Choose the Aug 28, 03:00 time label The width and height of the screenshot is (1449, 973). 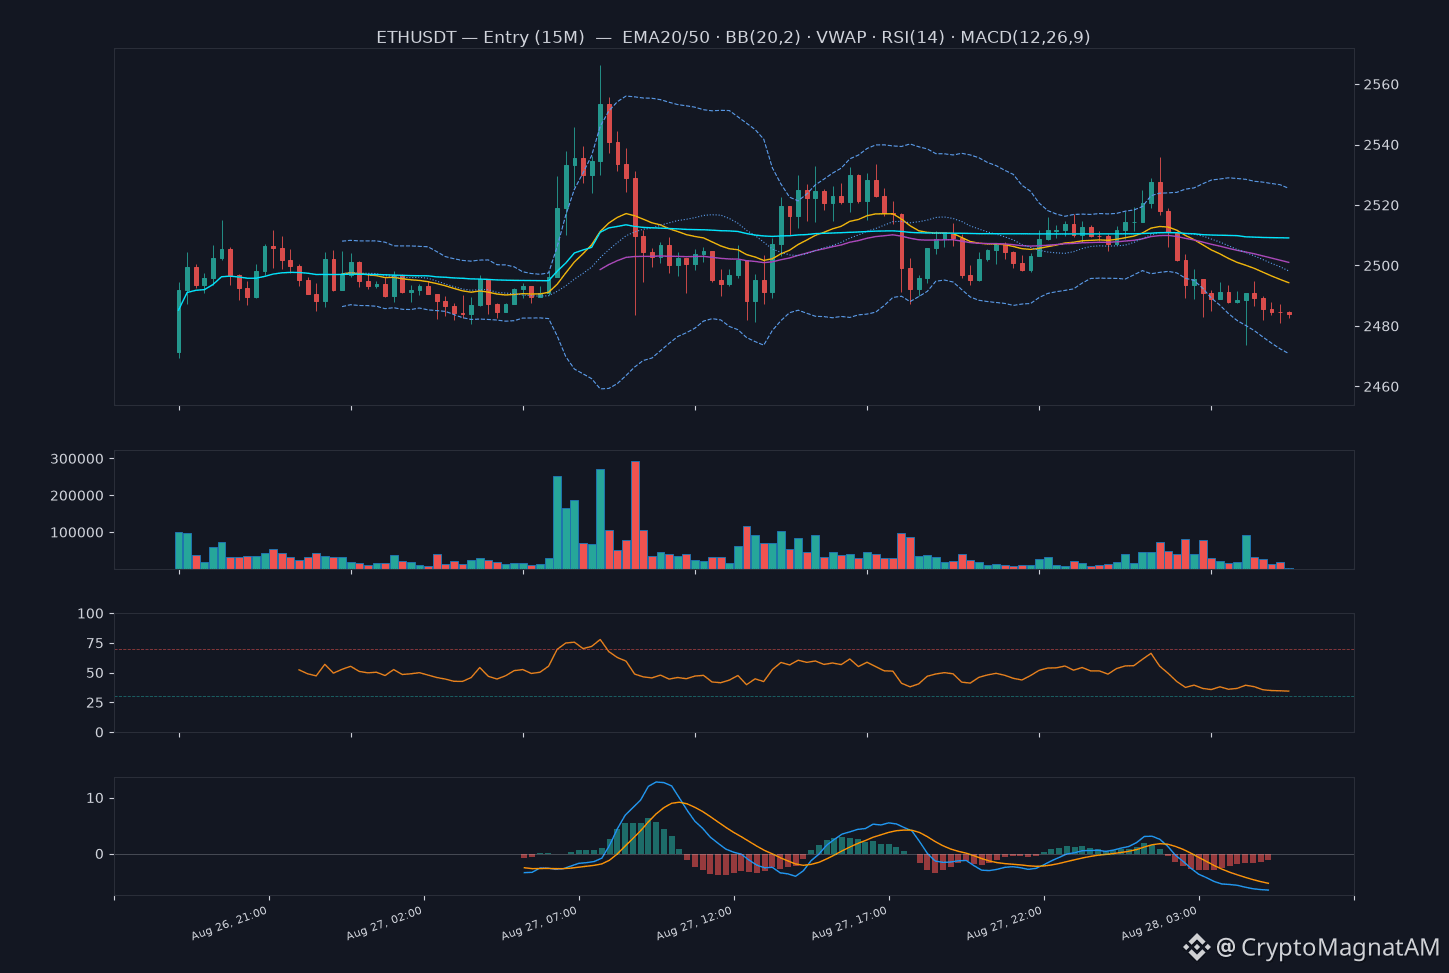point(1160,923)
